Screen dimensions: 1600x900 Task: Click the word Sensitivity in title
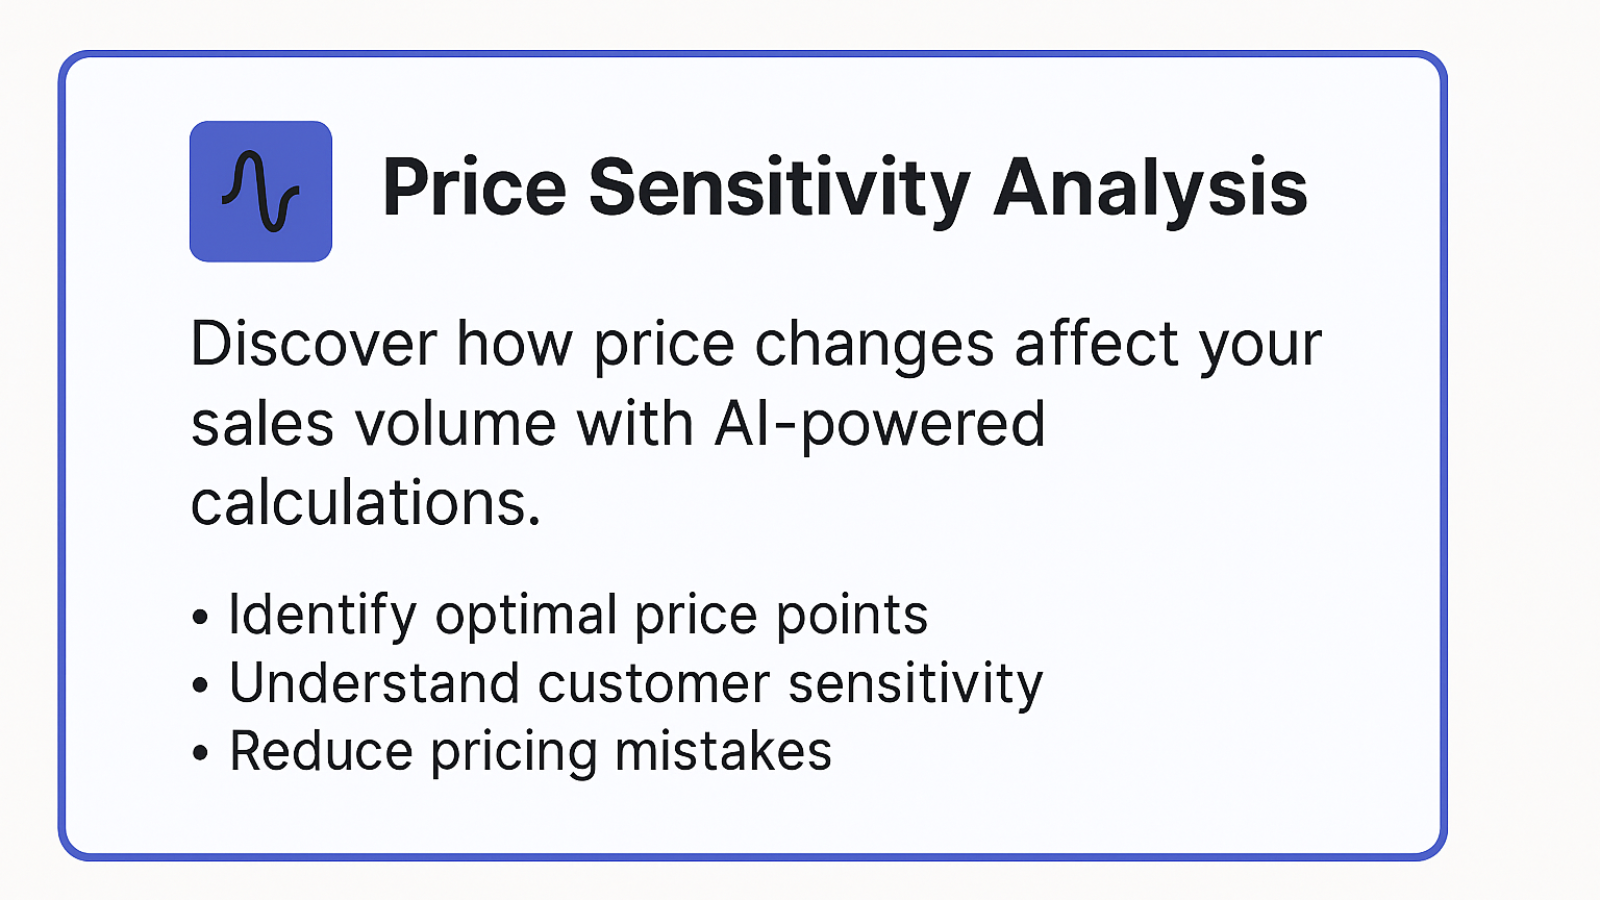780,189
